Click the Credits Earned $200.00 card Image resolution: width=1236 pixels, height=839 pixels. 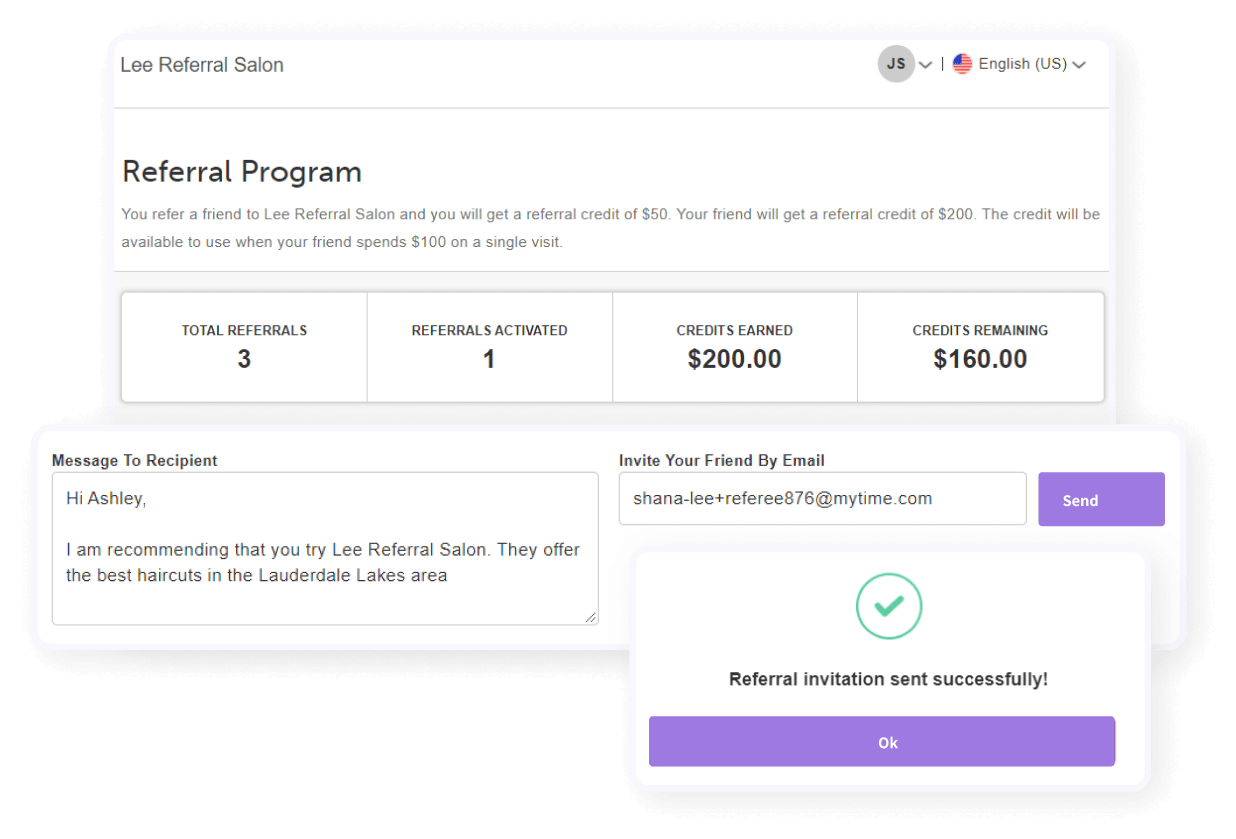pyautogui.click(x=735, y=347)
